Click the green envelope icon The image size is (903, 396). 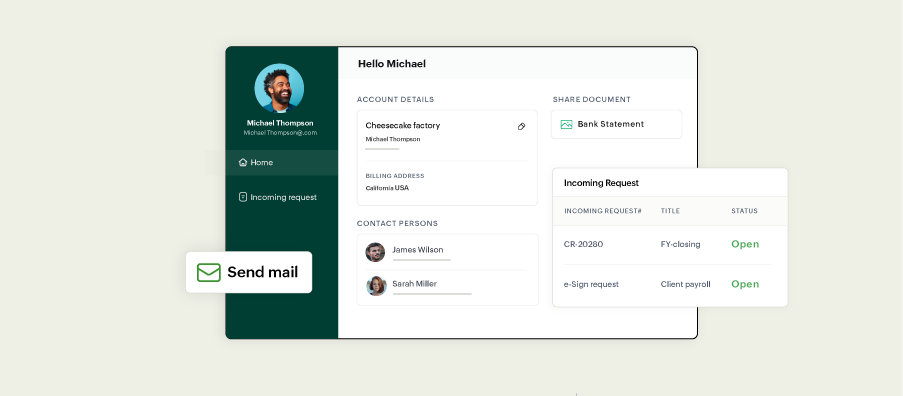click(208, 272)
